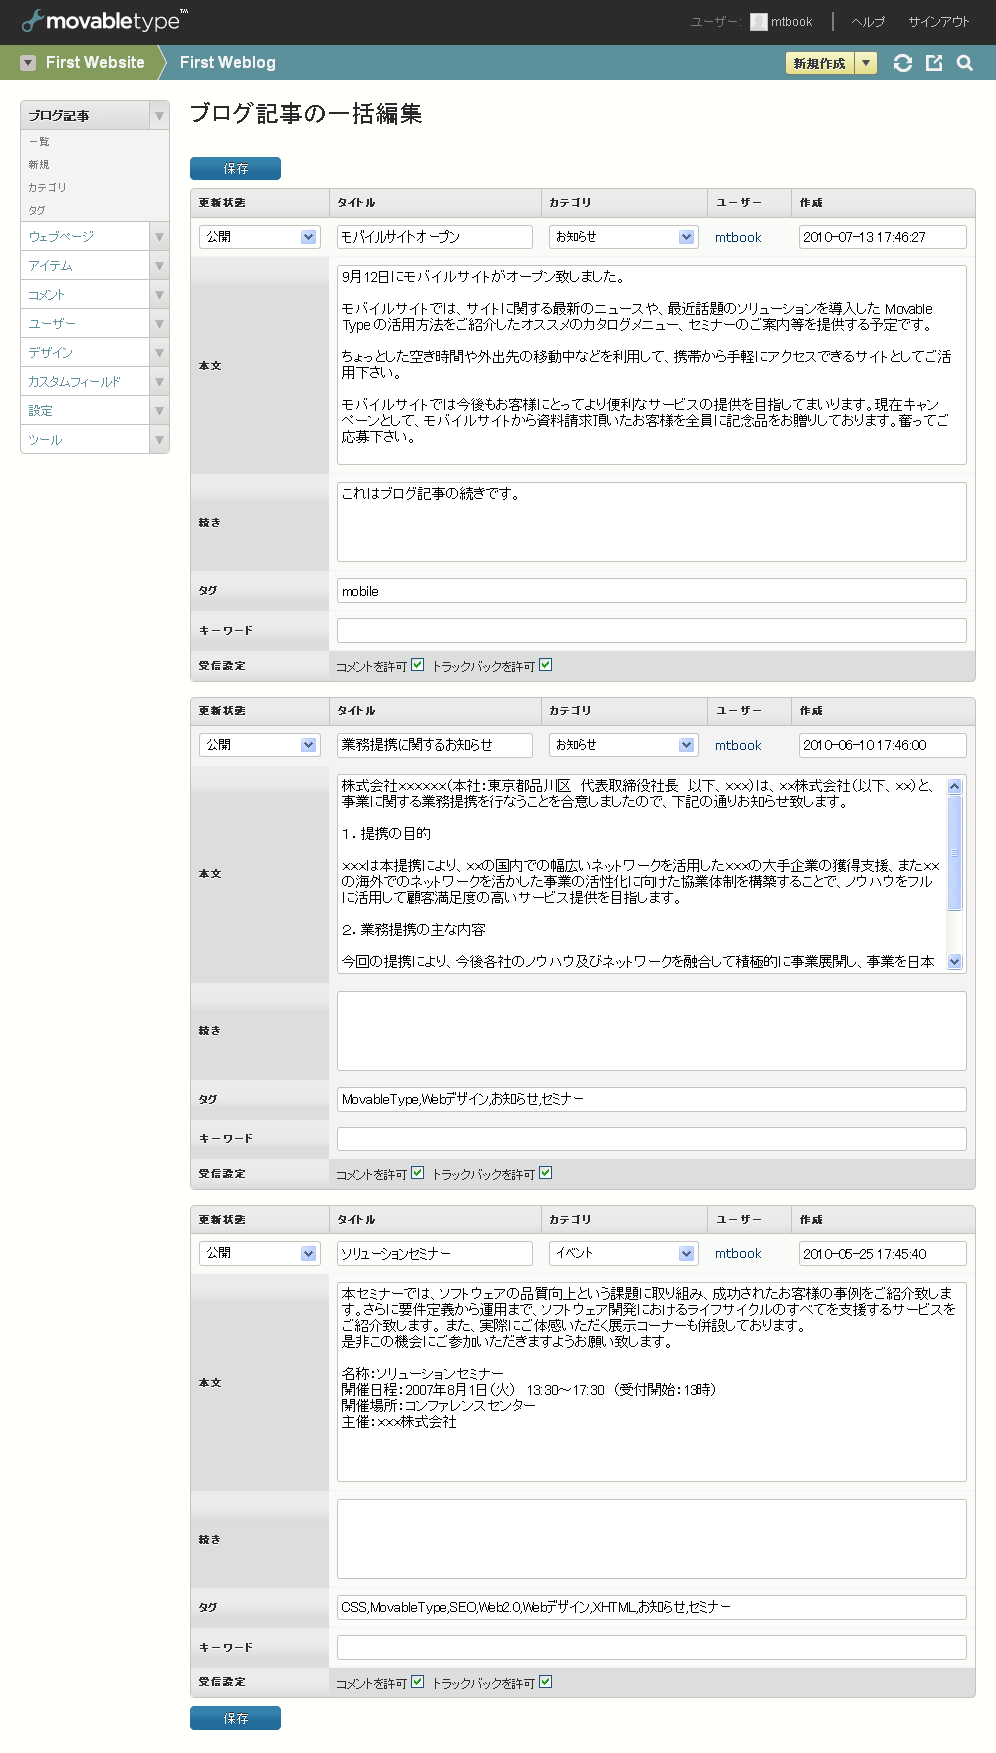The width and height of the screenshot is (996, 1753).
Task: Open the 設定 sidebar menu
Action: 40,411
